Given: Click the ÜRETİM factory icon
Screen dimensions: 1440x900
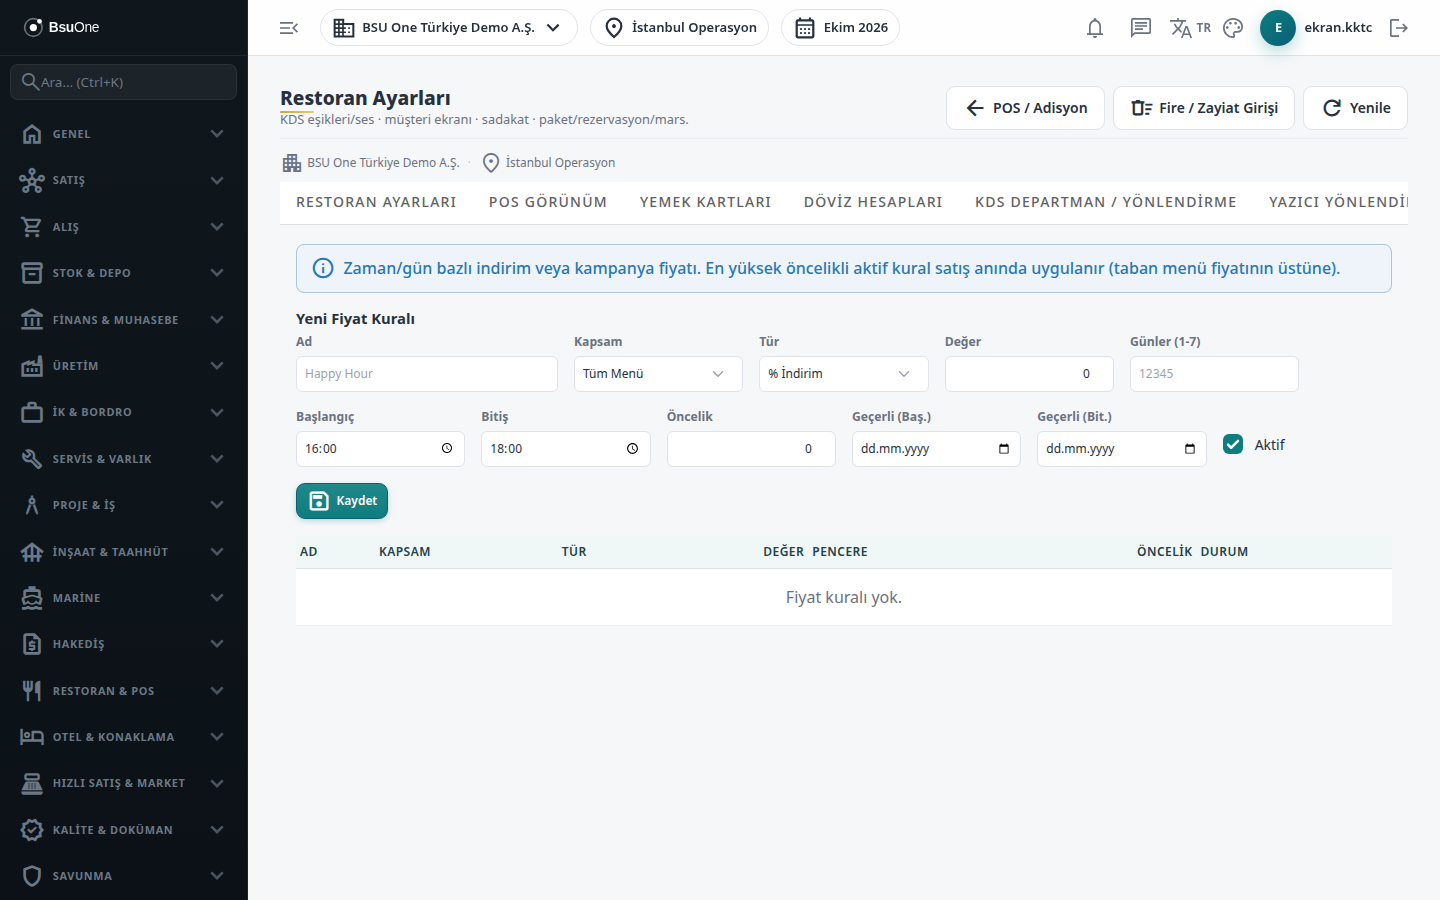Looking at the screenshot, I should (x=32, y=366).
